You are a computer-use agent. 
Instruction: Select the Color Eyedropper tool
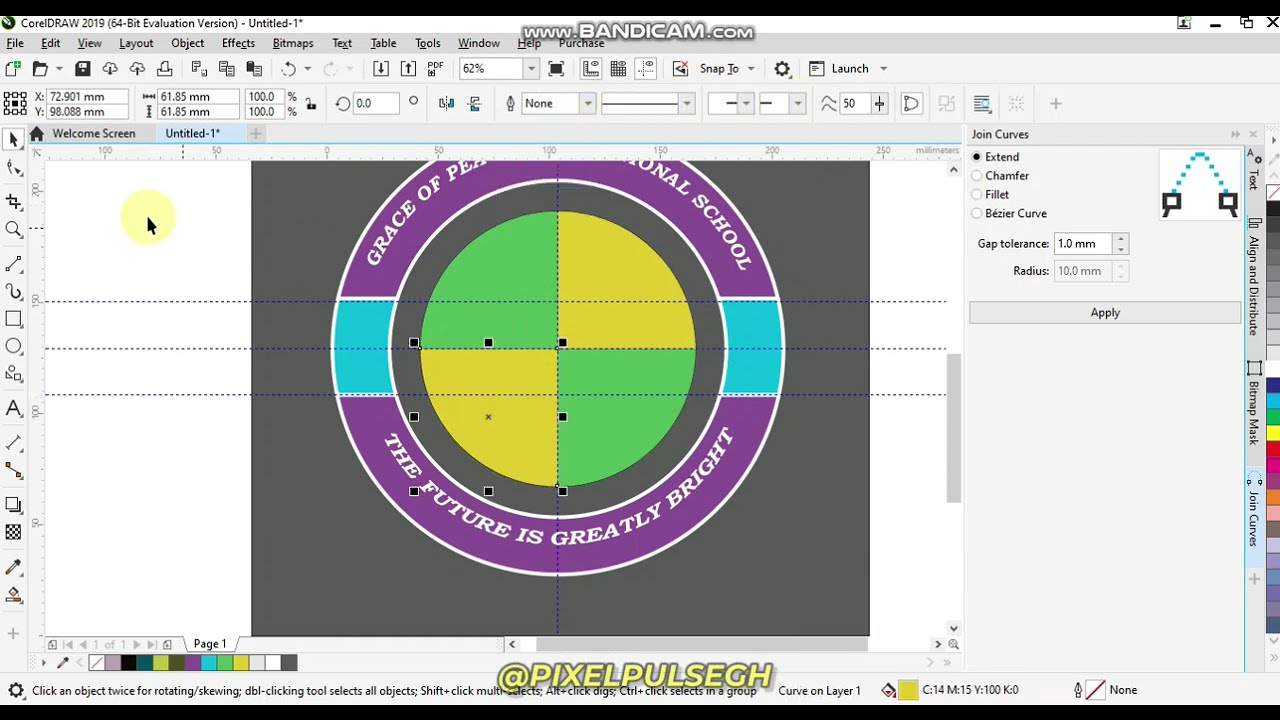tap(13, 567)
